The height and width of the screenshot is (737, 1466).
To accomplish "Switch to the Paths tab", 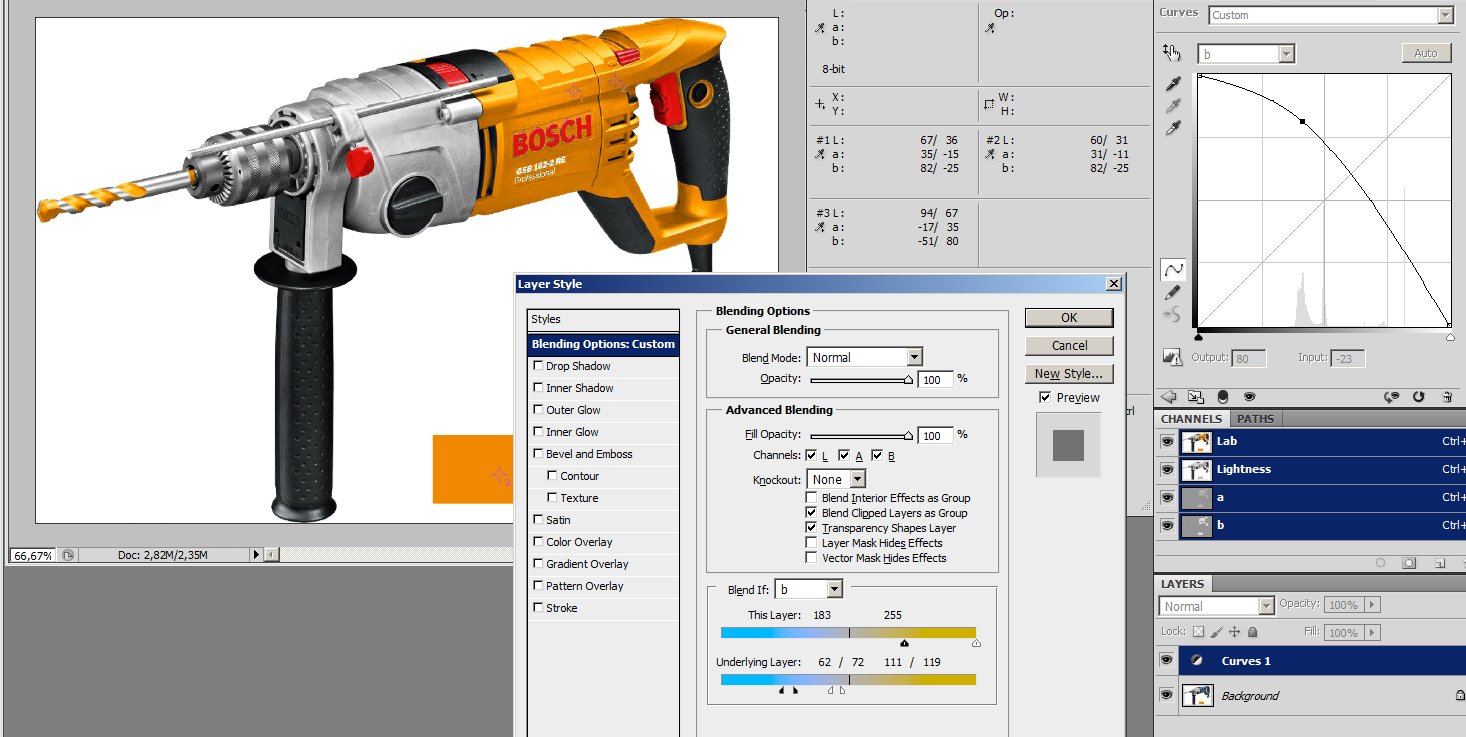I will point(1255,419).
